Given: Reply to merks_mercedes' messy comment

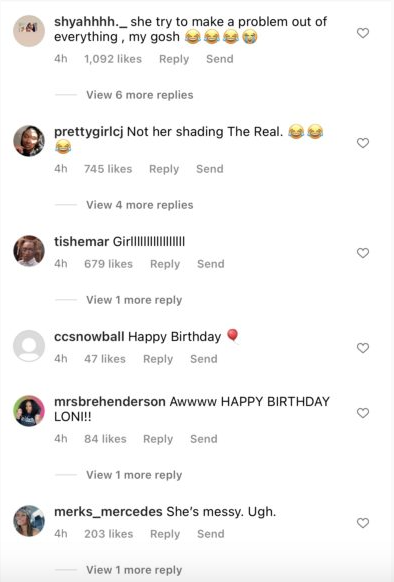Looking at the screenshot, I should pos(165,534).
